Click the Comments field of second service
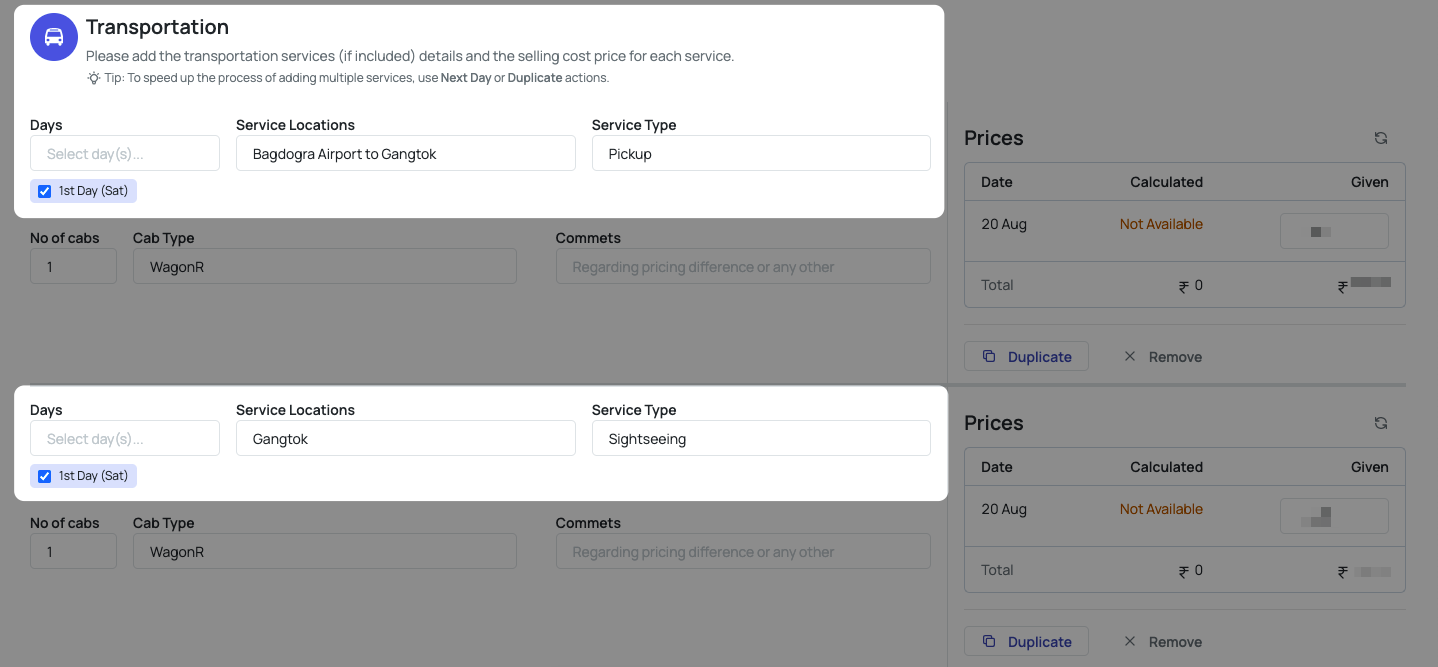1438x667 pixels. [743, 552]
